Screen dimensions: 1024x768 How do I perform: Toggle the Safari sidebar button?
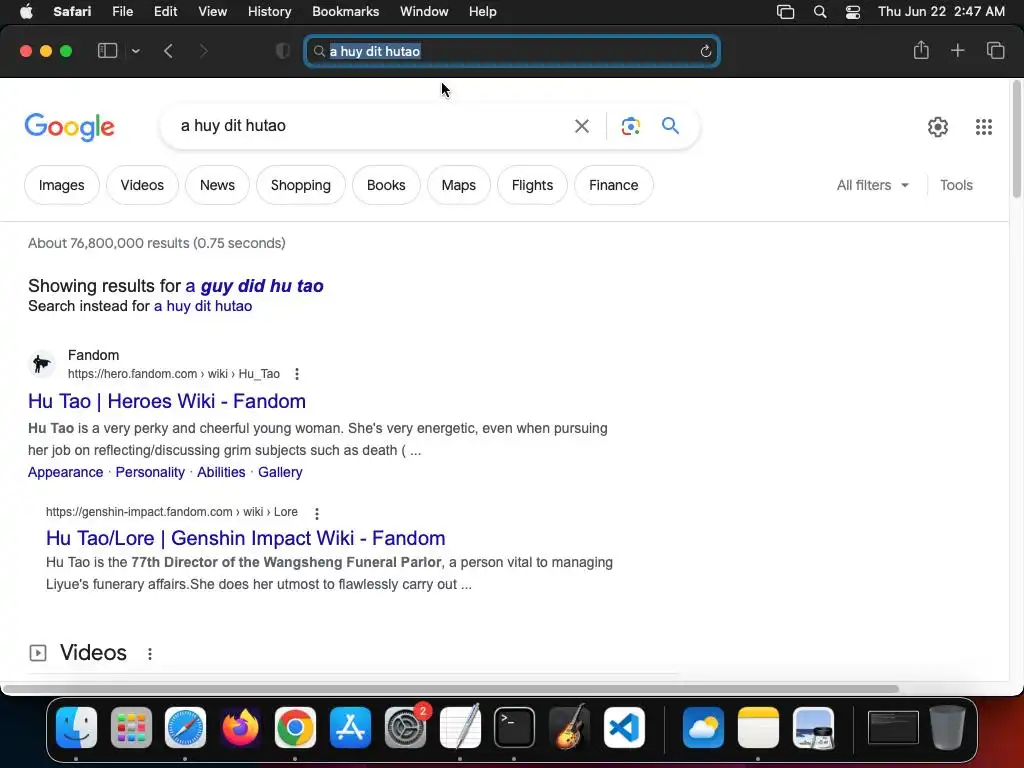click(107, 51)
